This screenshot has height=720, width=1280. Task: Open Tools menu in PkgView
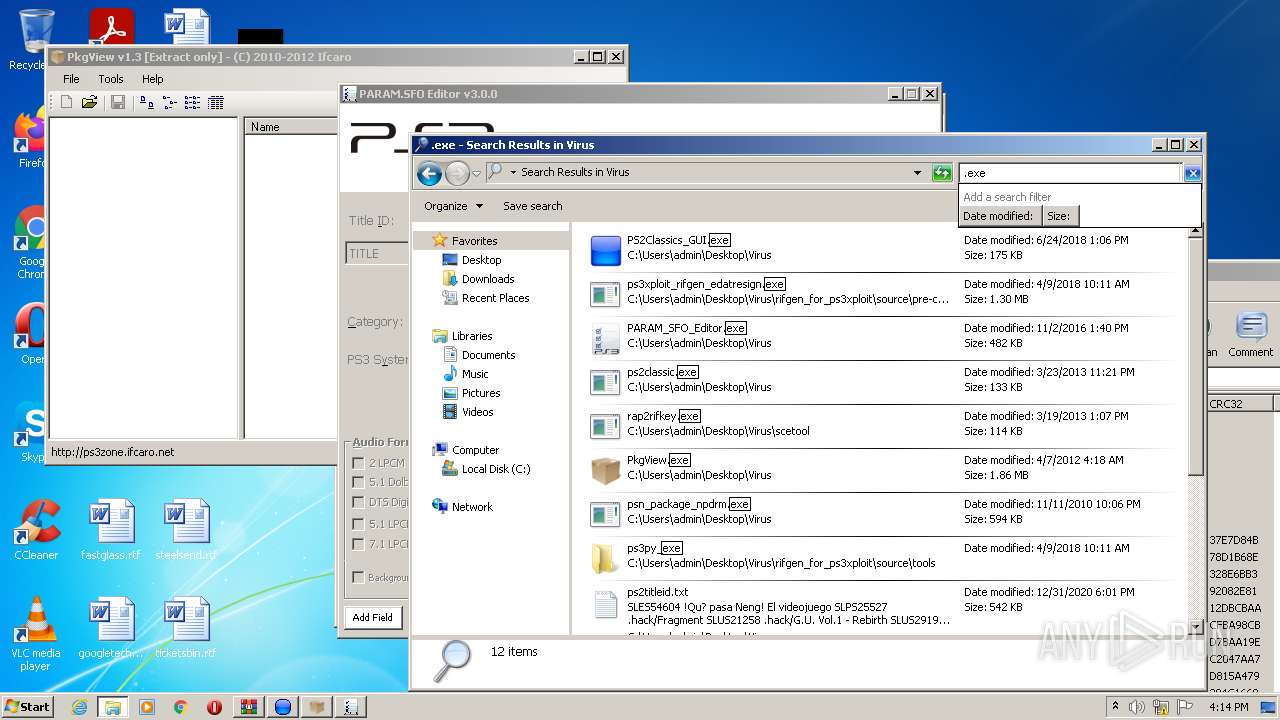click(x=111, y=79)
